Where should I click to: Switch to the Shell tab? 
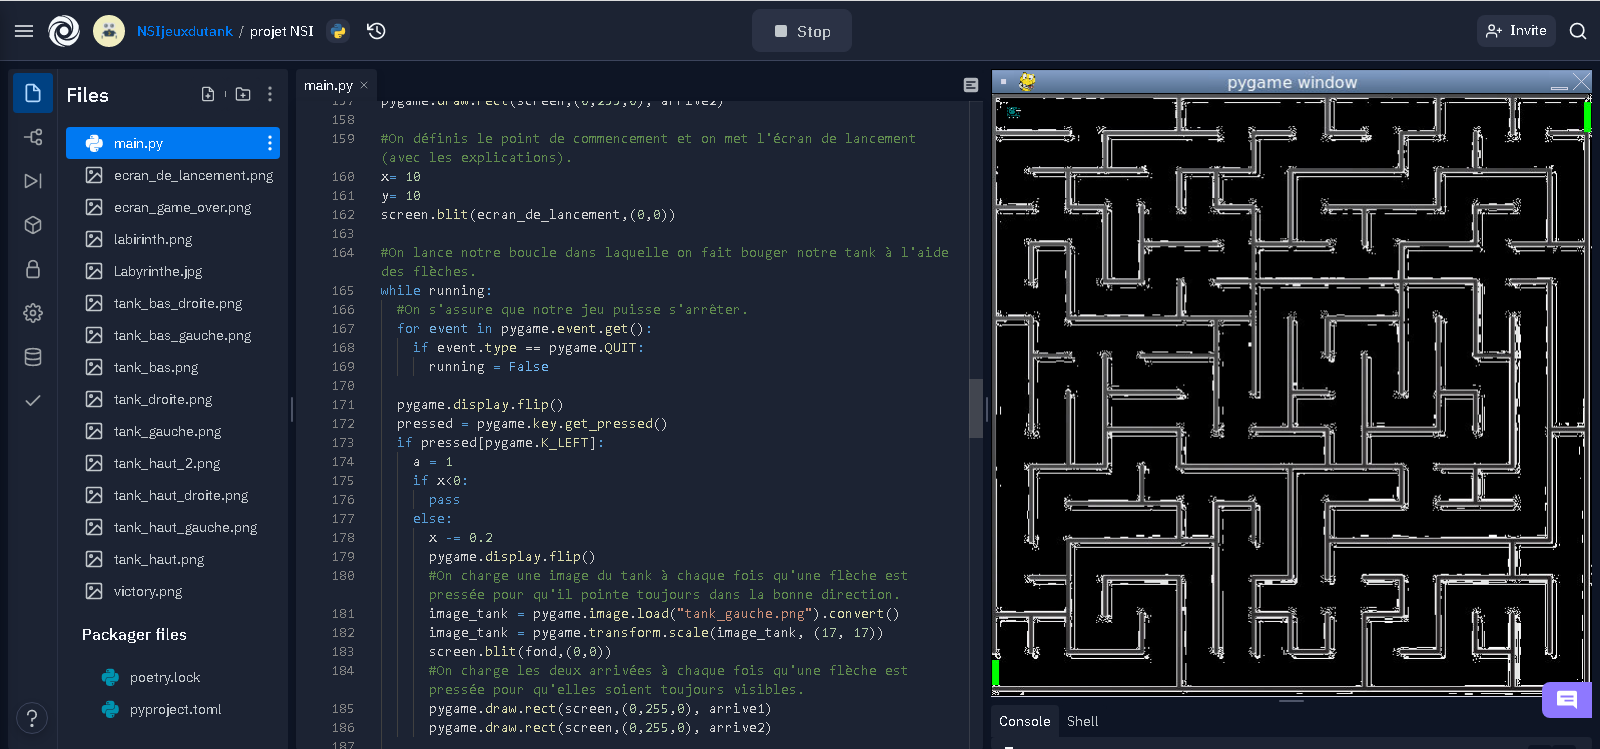tap(1082, 721)
